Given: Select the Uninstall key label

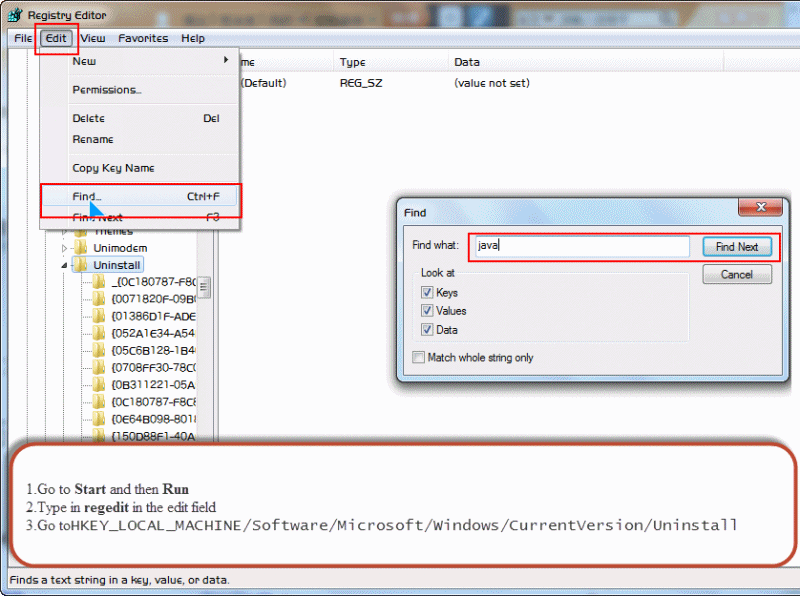Looking at the screenshot, I should click(x=117, y=265).
